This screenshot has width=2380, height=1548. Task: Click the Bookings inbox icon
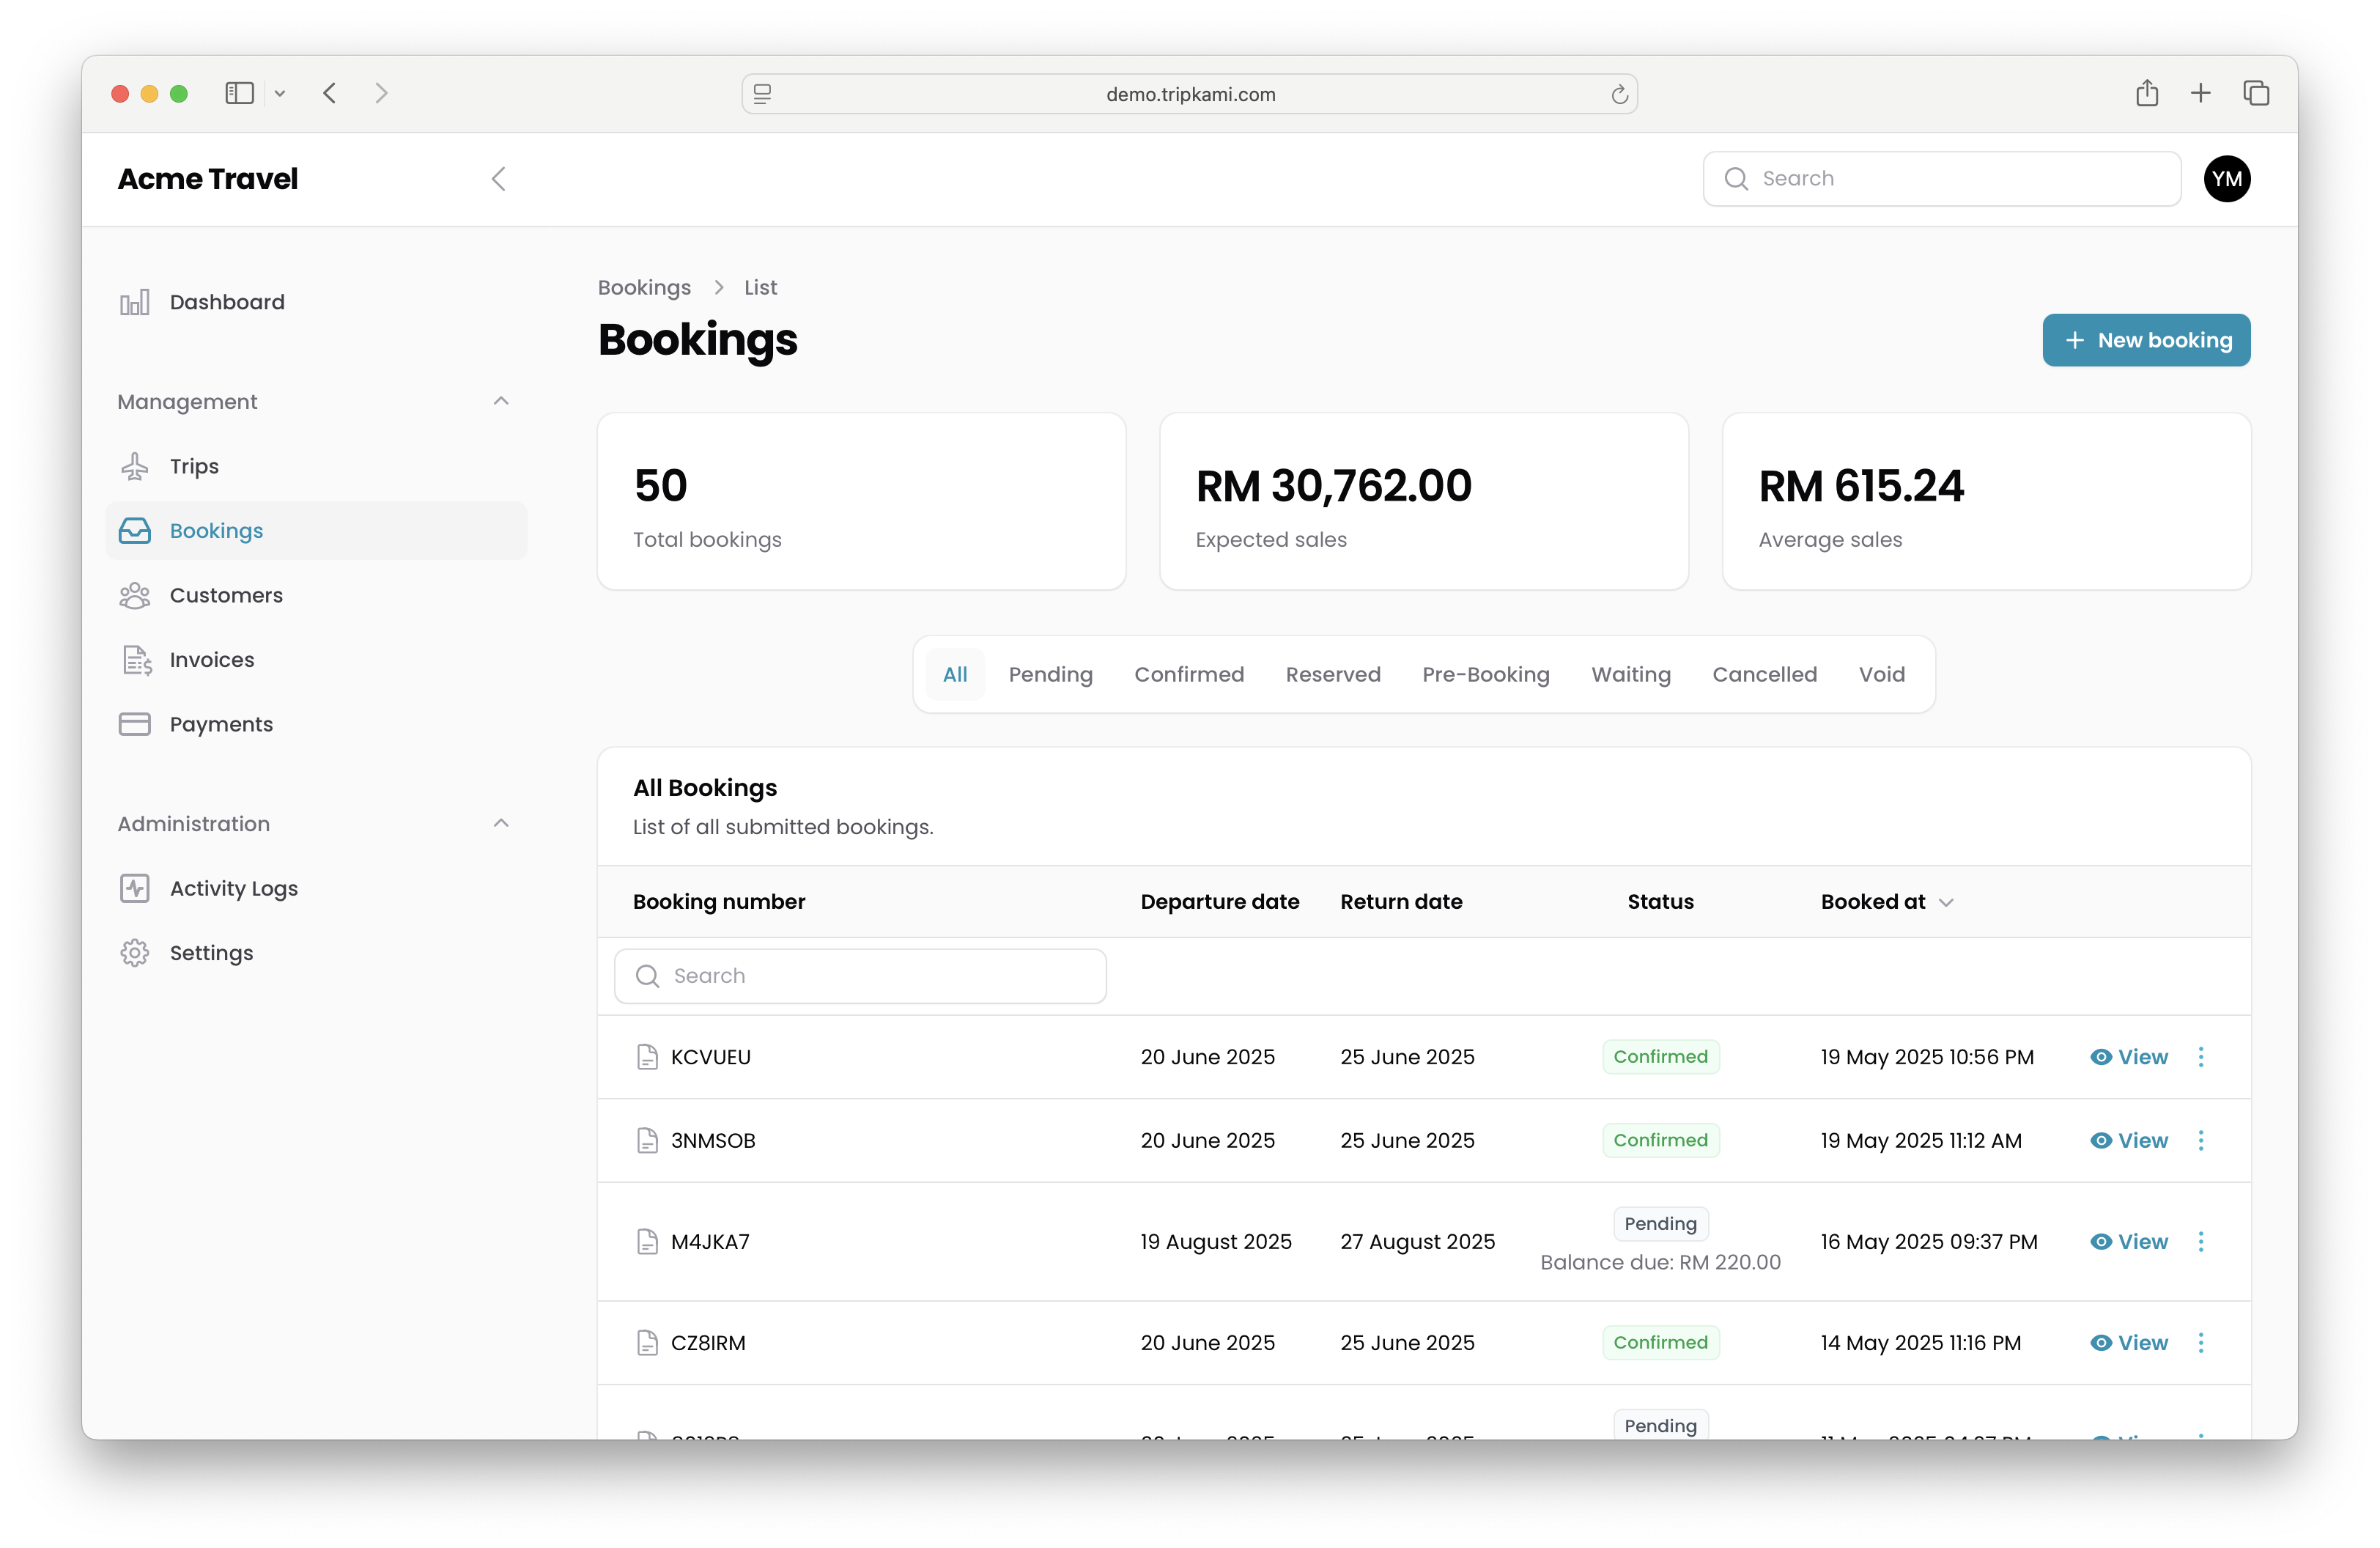point(135,531)
